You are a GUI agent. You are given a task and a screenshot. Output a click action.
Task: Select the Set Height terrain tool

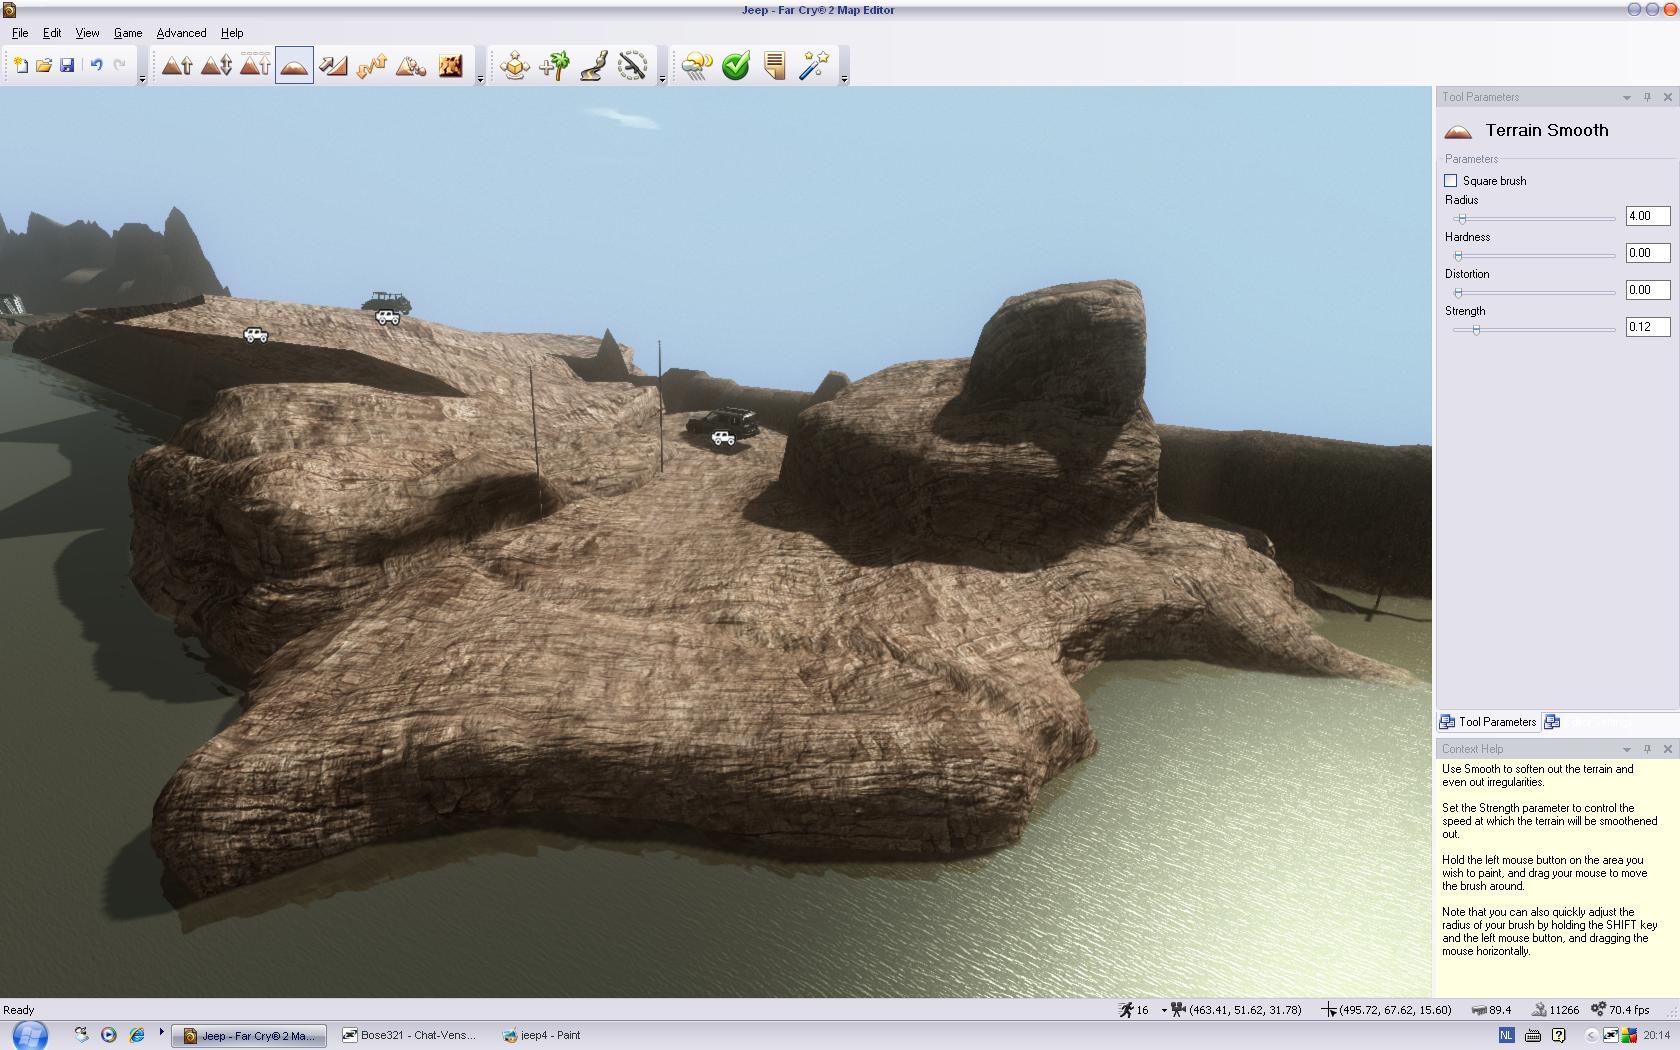tap(255, 66)
